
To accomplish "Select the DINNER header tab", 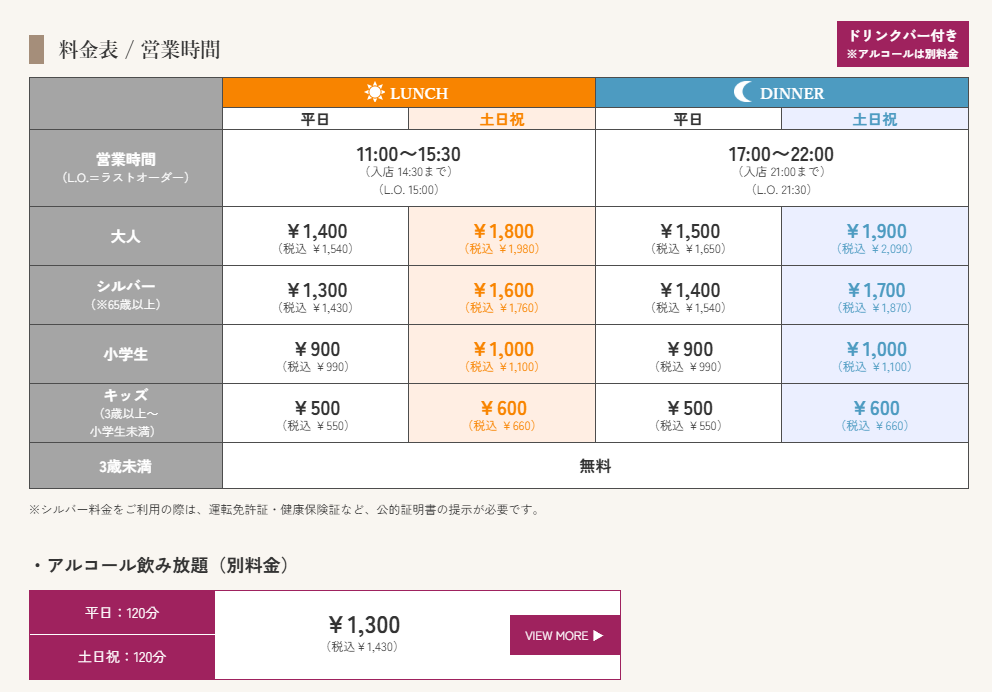I will tap(782, 92).
